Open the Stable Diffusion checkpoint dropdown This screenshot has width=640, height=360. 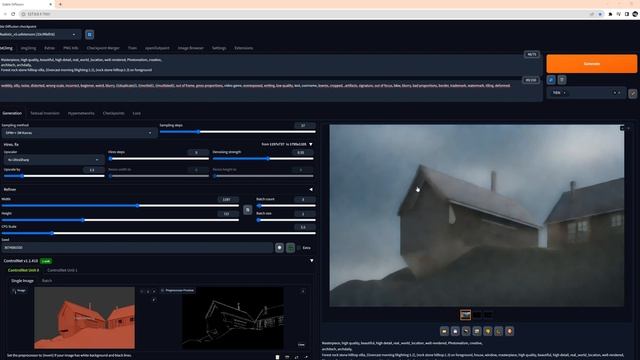pyautogui.click(x=39, y=35)
